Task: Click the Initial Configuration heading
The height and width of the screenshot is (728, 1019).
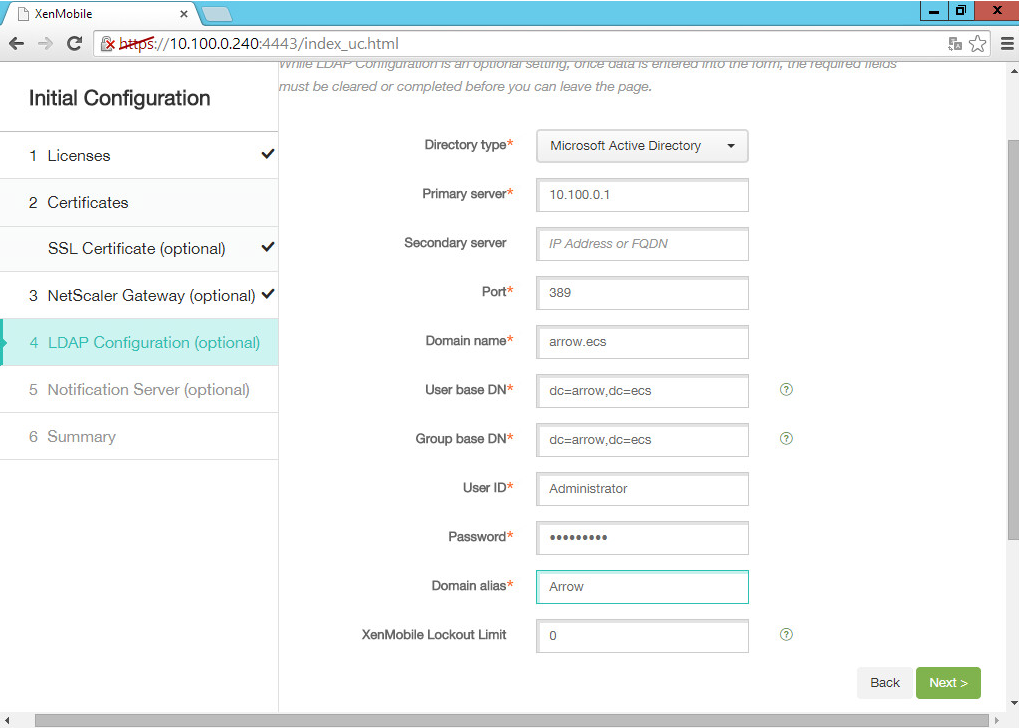Action: [x=120, y=98]
